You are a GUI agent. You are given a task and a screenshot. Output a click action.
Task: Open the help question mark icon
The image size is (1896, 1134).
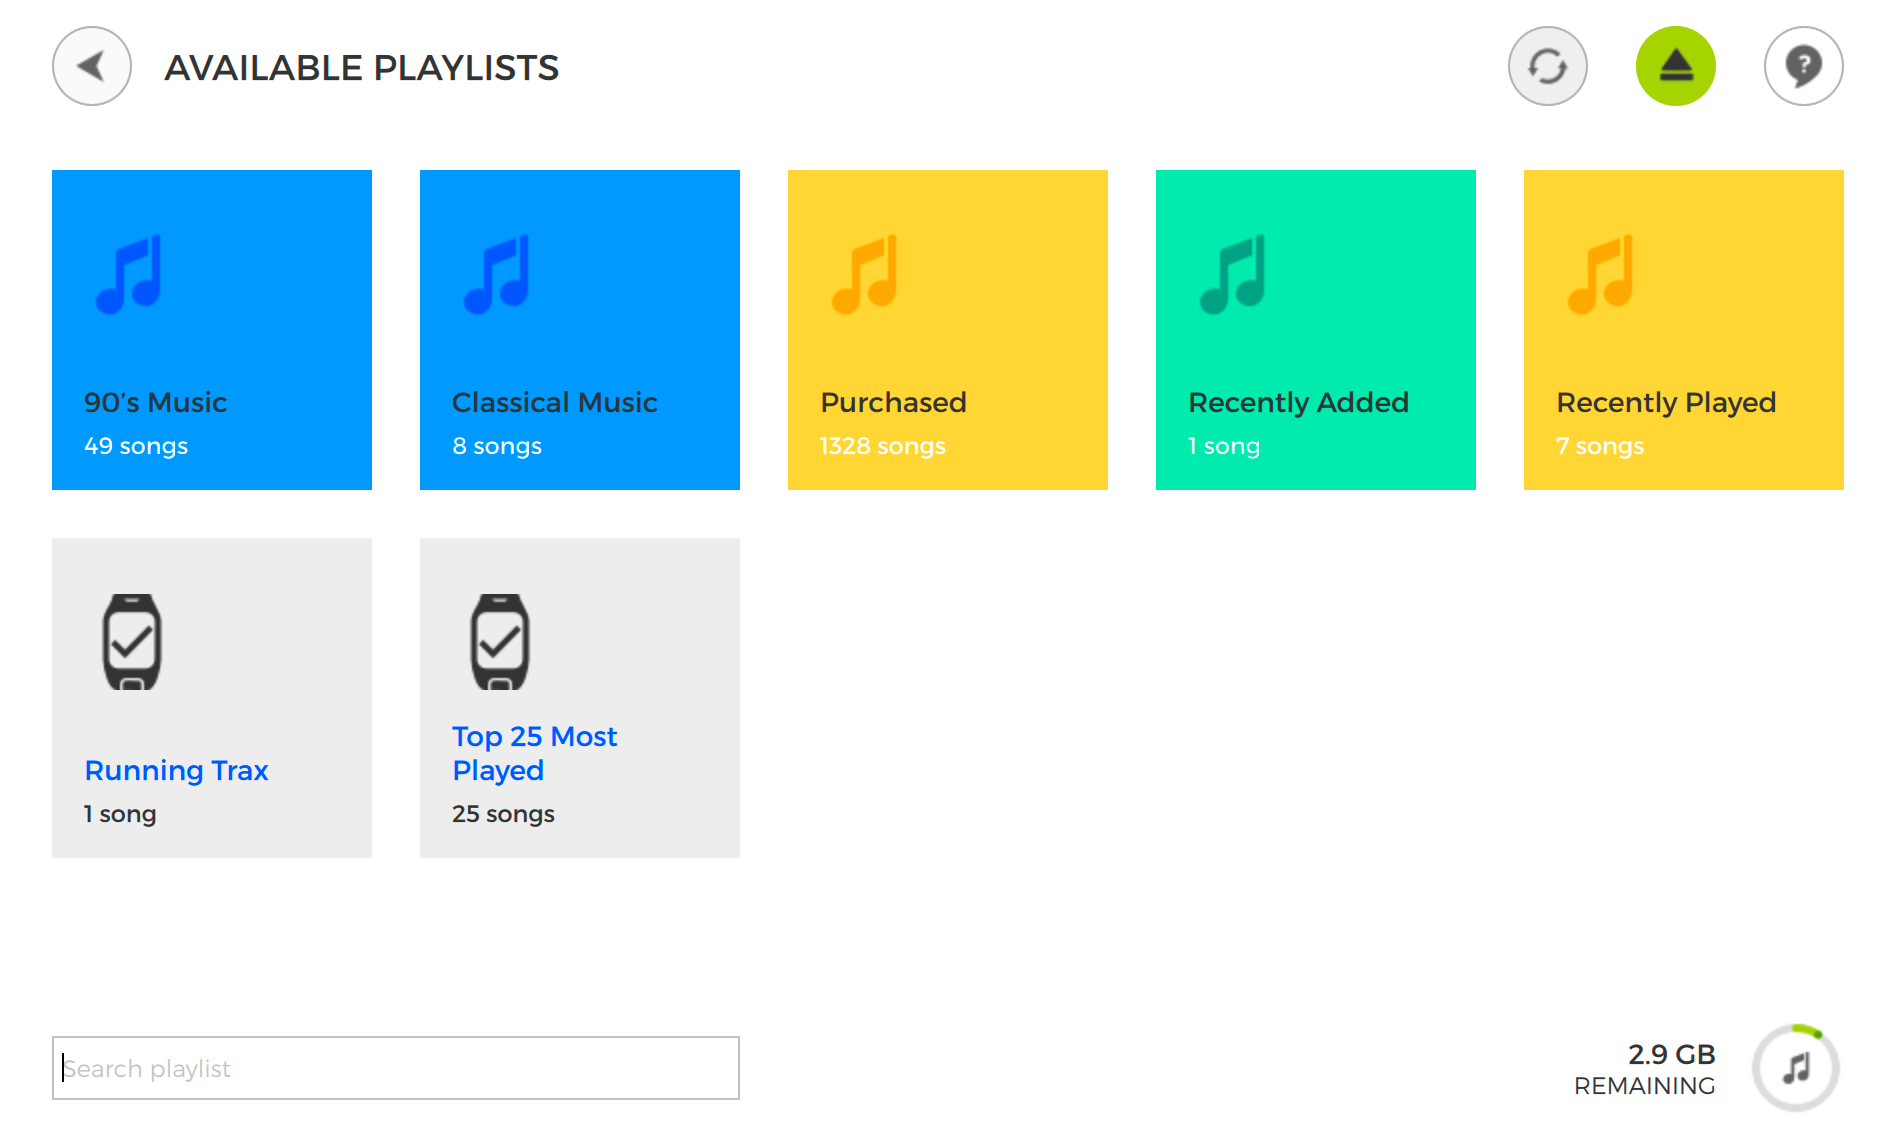(1803, 66)
